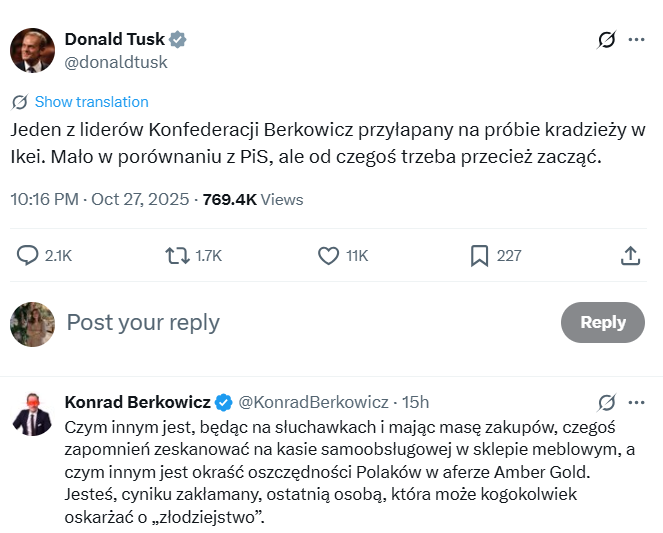The image size is (663, 533).
Task: Show translation of the Polish post
Action: pos(91,102)
